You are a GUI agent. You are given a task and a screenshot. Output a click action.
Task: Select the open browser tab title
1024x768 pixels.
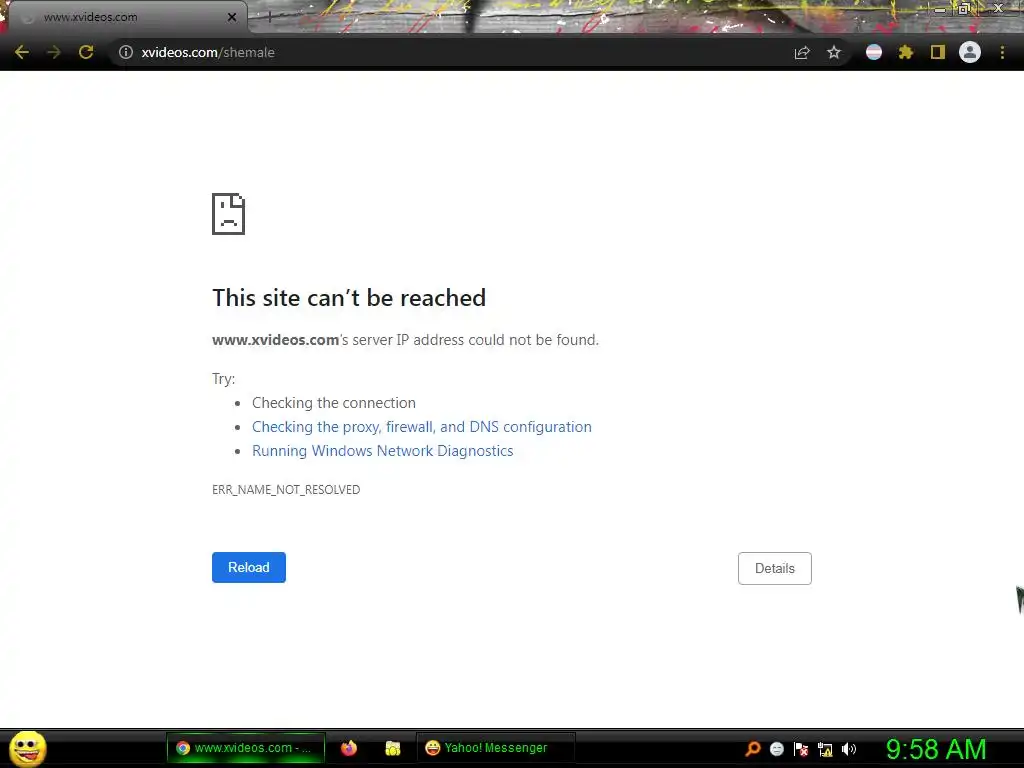click(x=90, y=17)
